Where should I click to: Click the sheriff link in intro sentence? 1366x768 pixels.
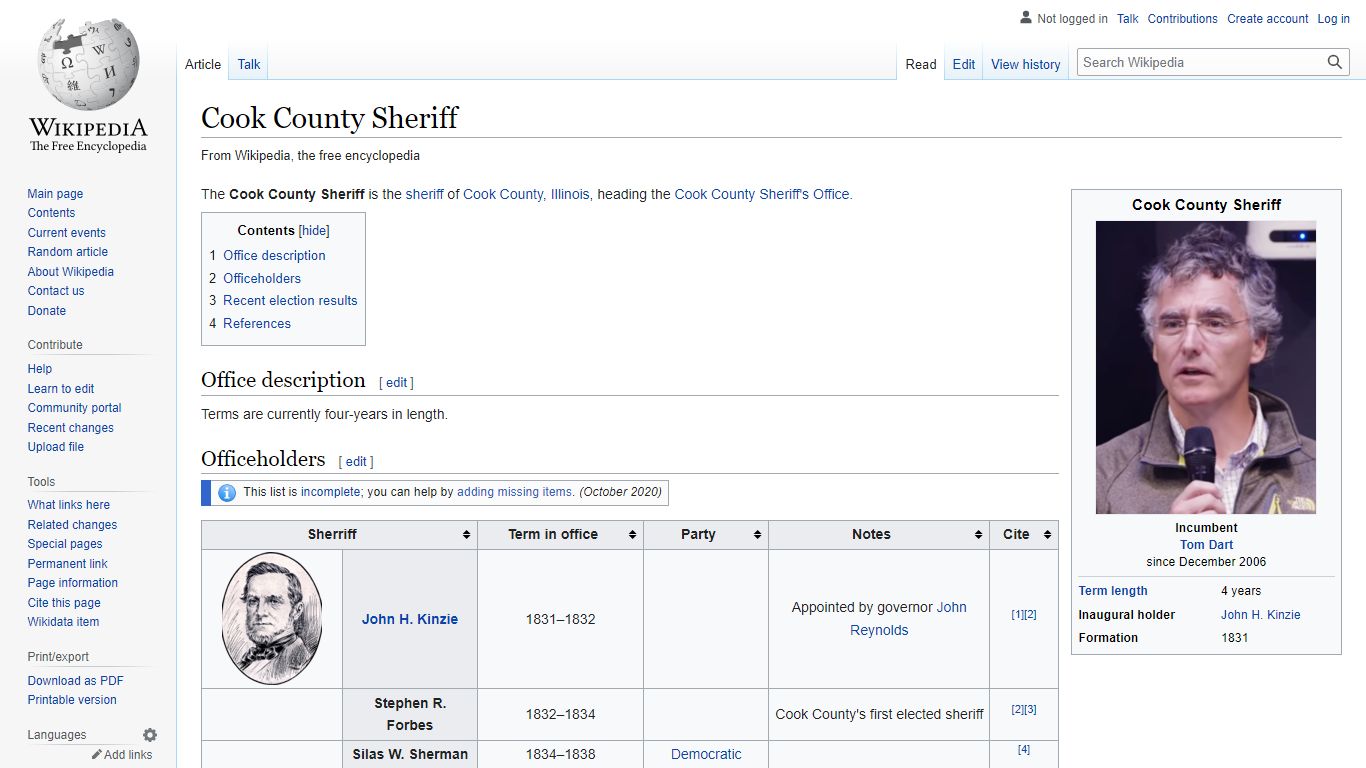click(x=425, y=194)
